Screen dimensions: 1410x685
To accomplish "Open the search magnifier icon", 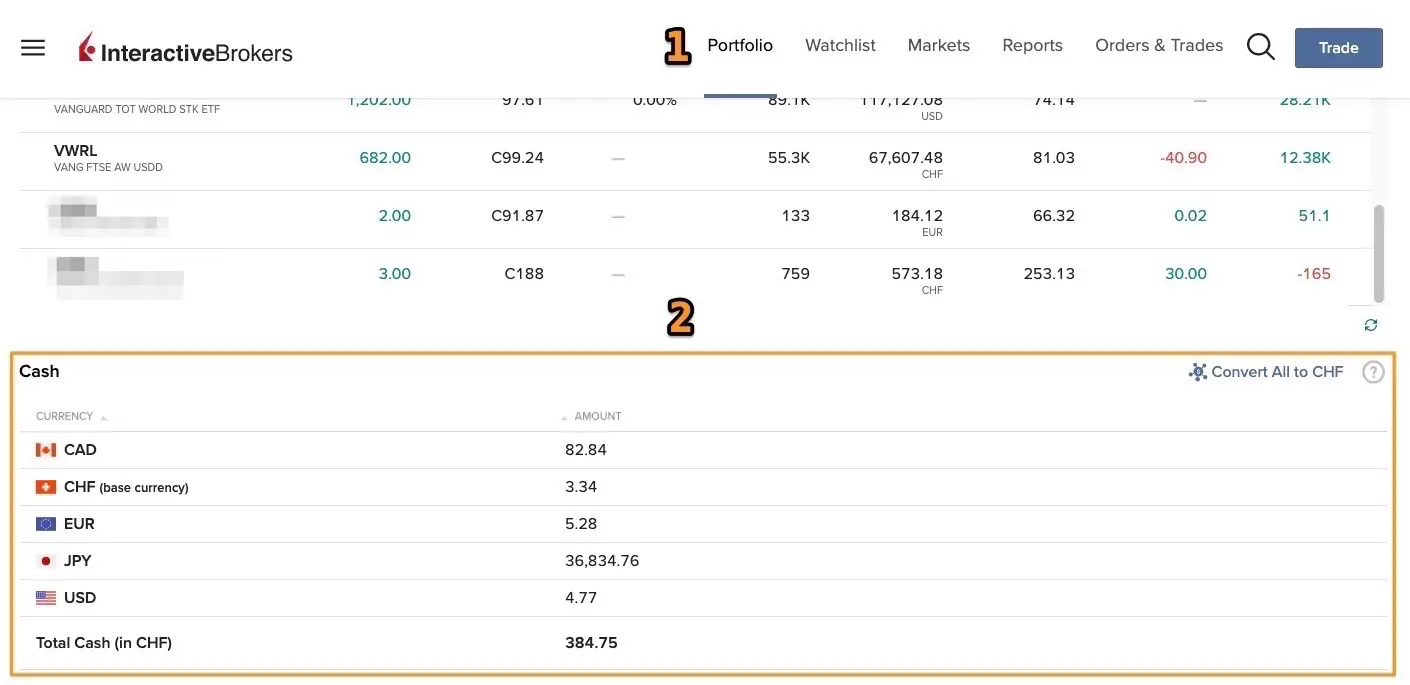I will coord(1261,47).
